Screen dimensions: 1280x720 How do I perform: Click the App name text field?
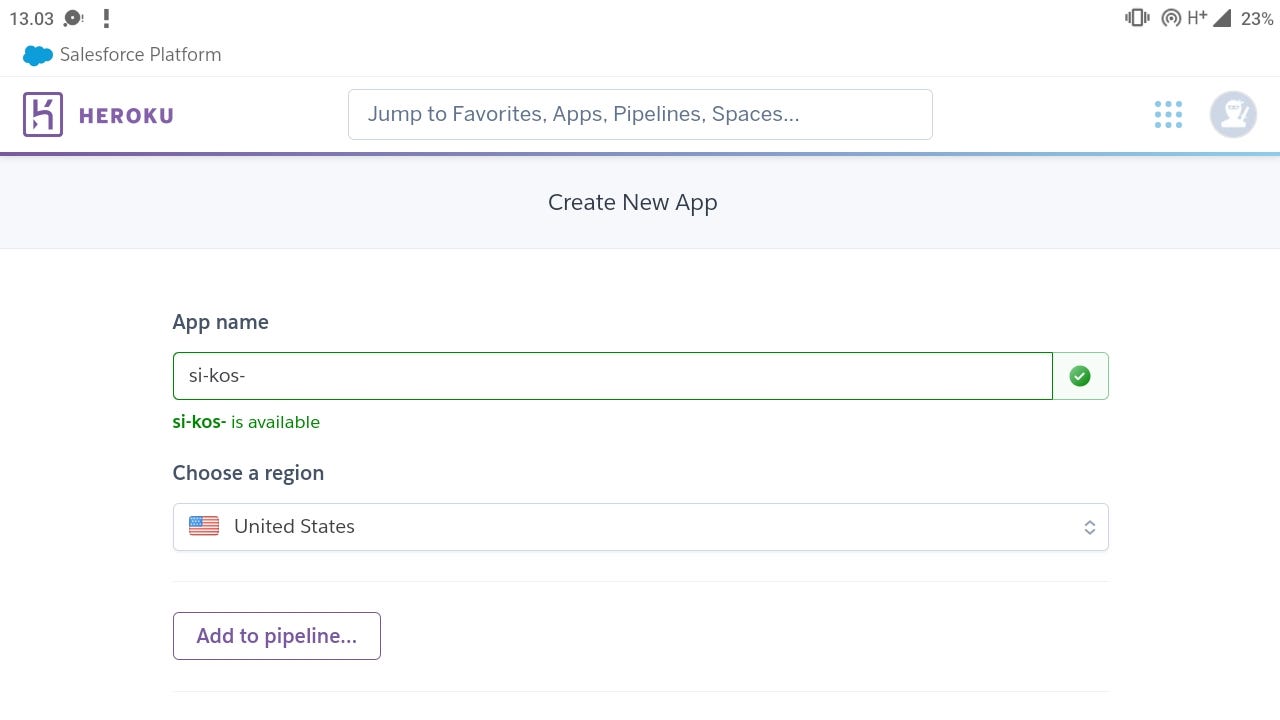coord(612,376)
